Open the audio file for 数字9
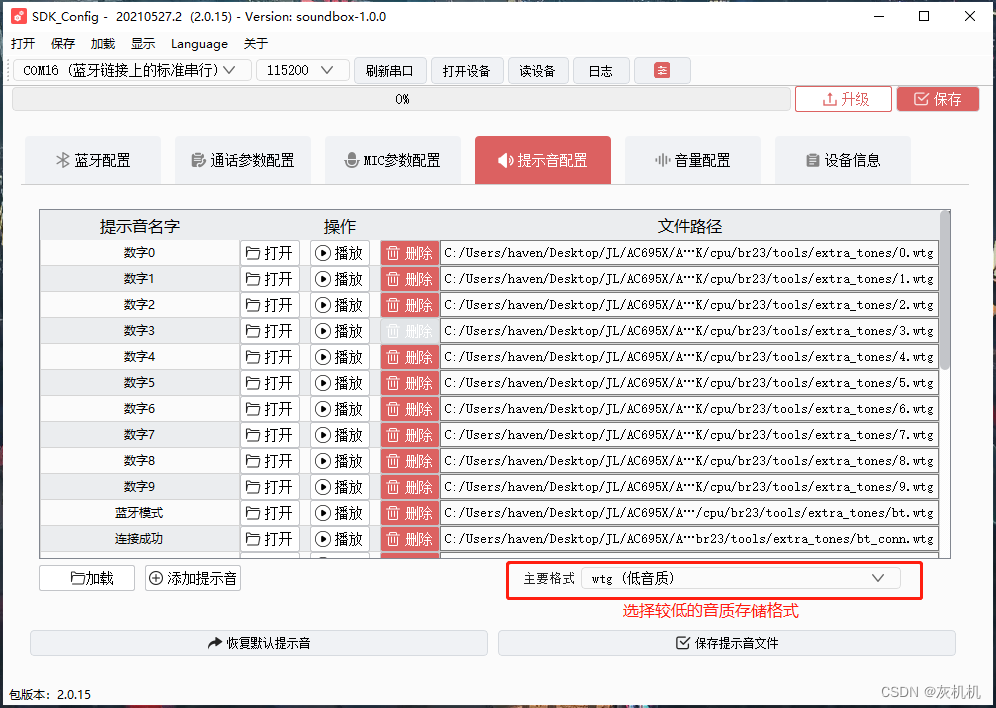Viewport: 996px width, 708px height. point(269,486)
